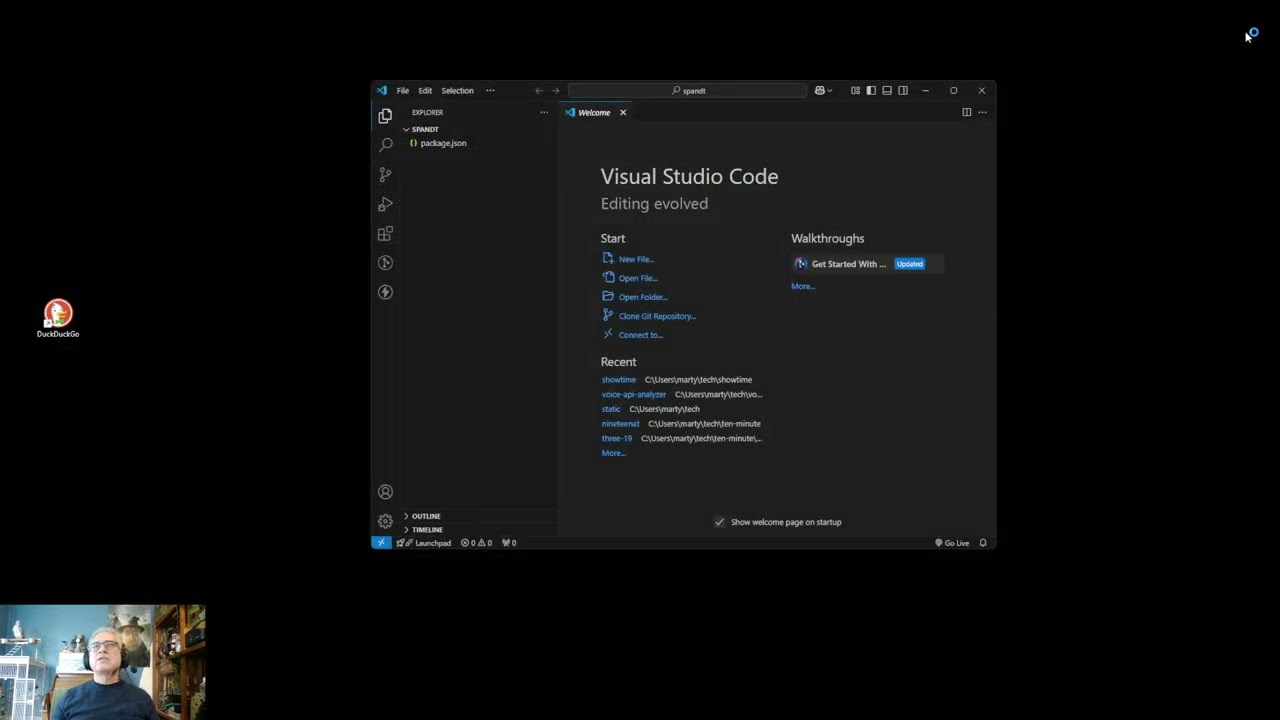Open Explorer Views and More Actions ellipsis

[x=544, y=112]
